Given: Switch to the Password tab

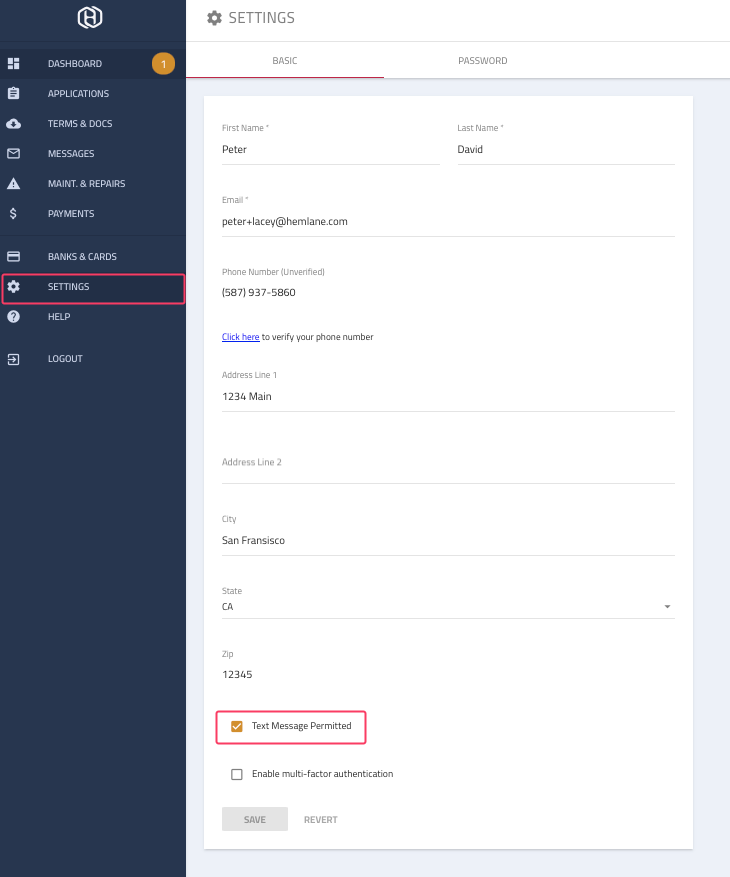Looking at the screenshot, I should (x=482, y=60).
